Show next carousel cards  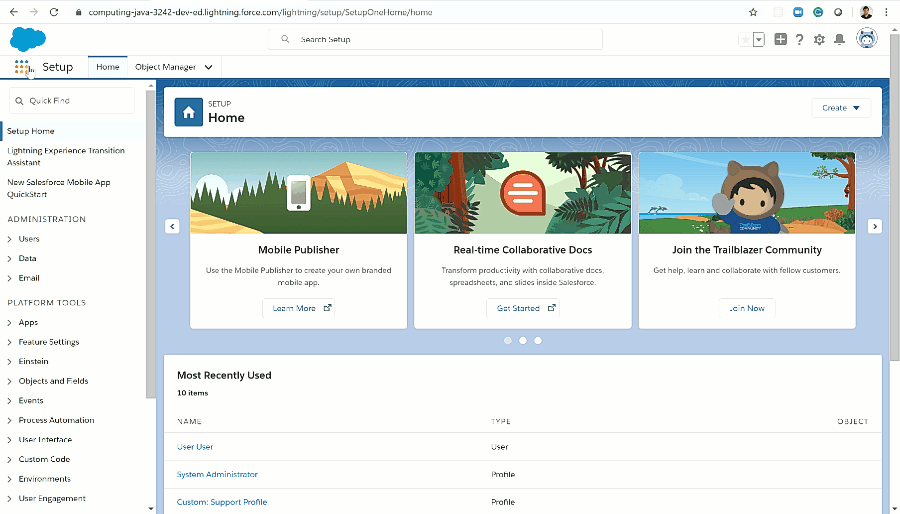click(x=875, y=226)
